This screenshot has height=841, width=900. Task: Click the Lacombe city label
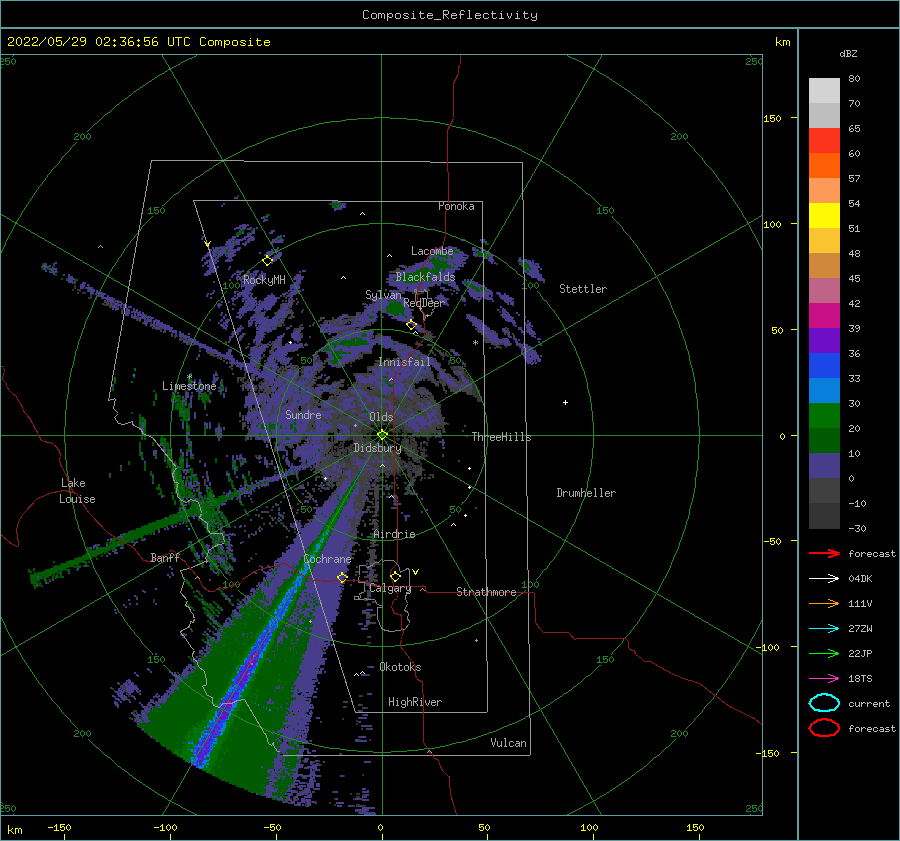click(x=432, y=251)
